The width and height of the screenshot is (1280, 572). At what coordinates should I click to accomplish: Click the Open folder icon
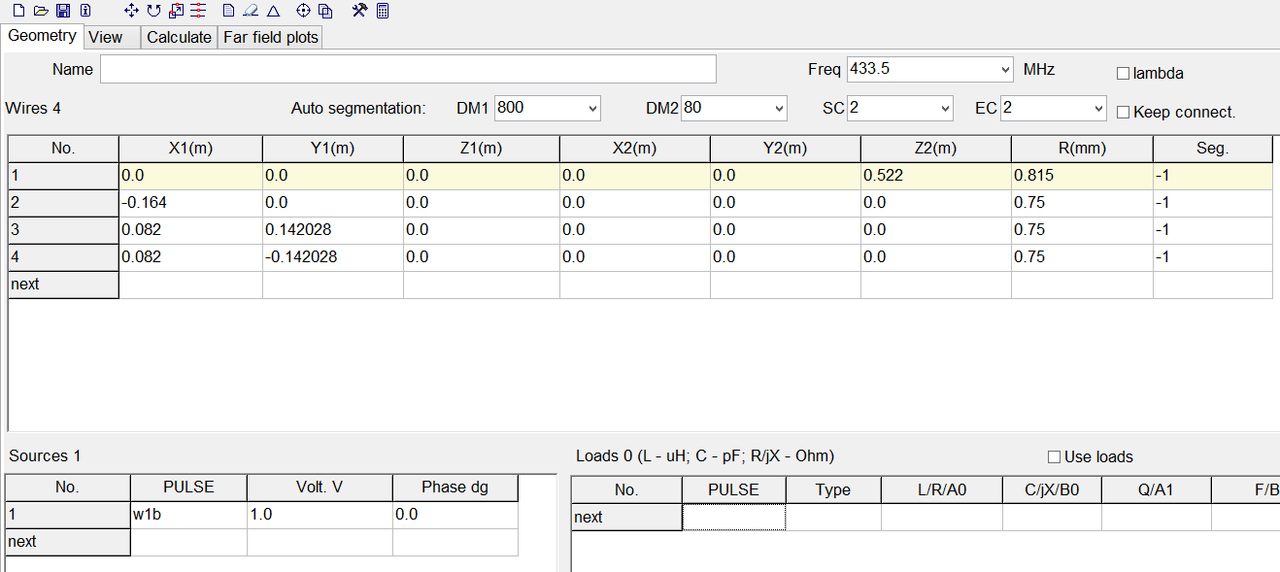click(40, 11)
